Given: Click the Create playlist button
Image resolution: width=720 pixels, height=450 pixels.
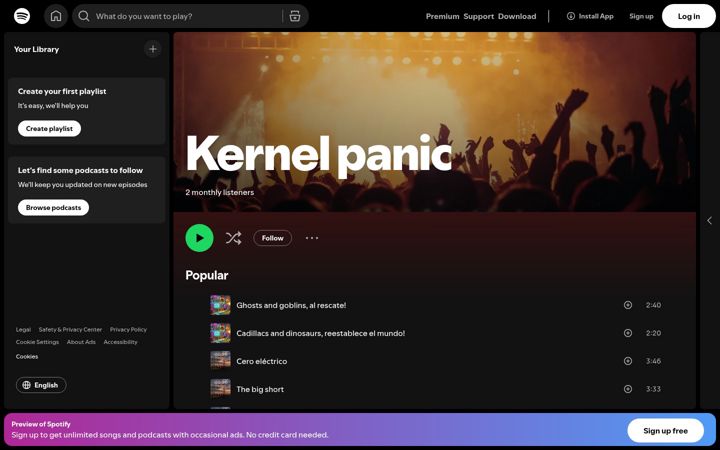Looking at the screenshot, I should 49,129.
